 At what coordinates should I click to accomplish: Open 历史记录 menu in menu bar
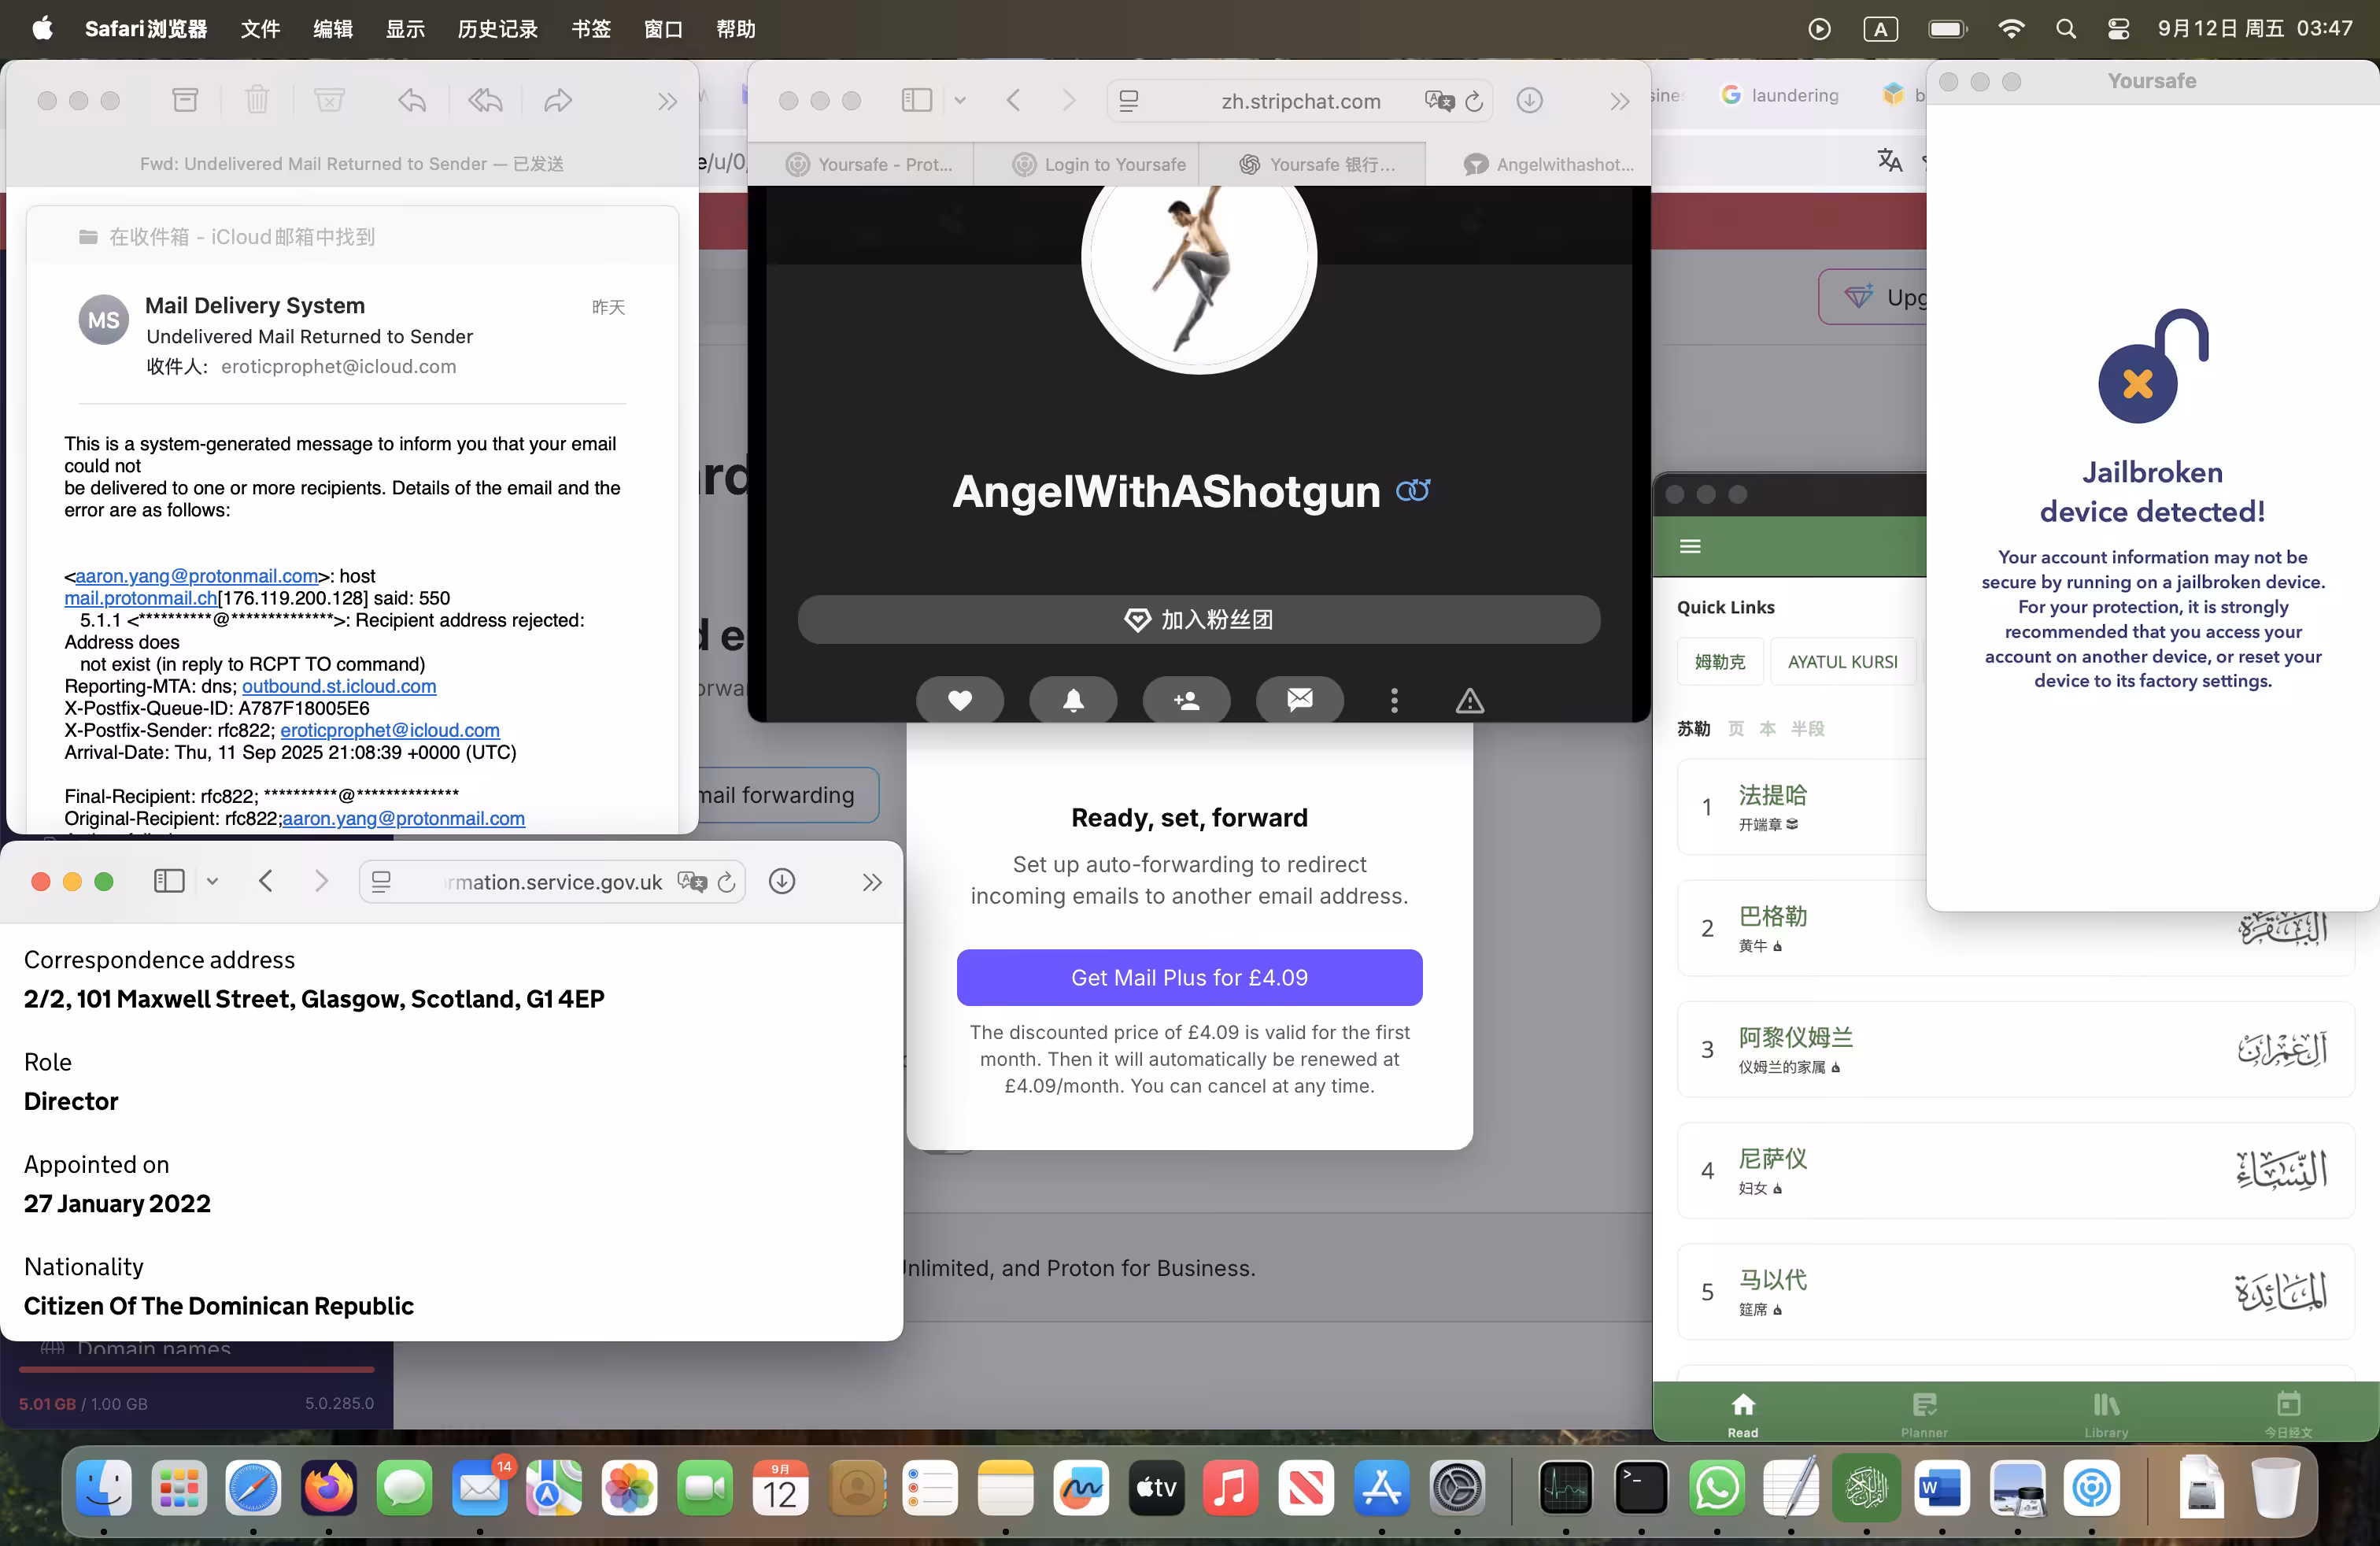(497, 29)
